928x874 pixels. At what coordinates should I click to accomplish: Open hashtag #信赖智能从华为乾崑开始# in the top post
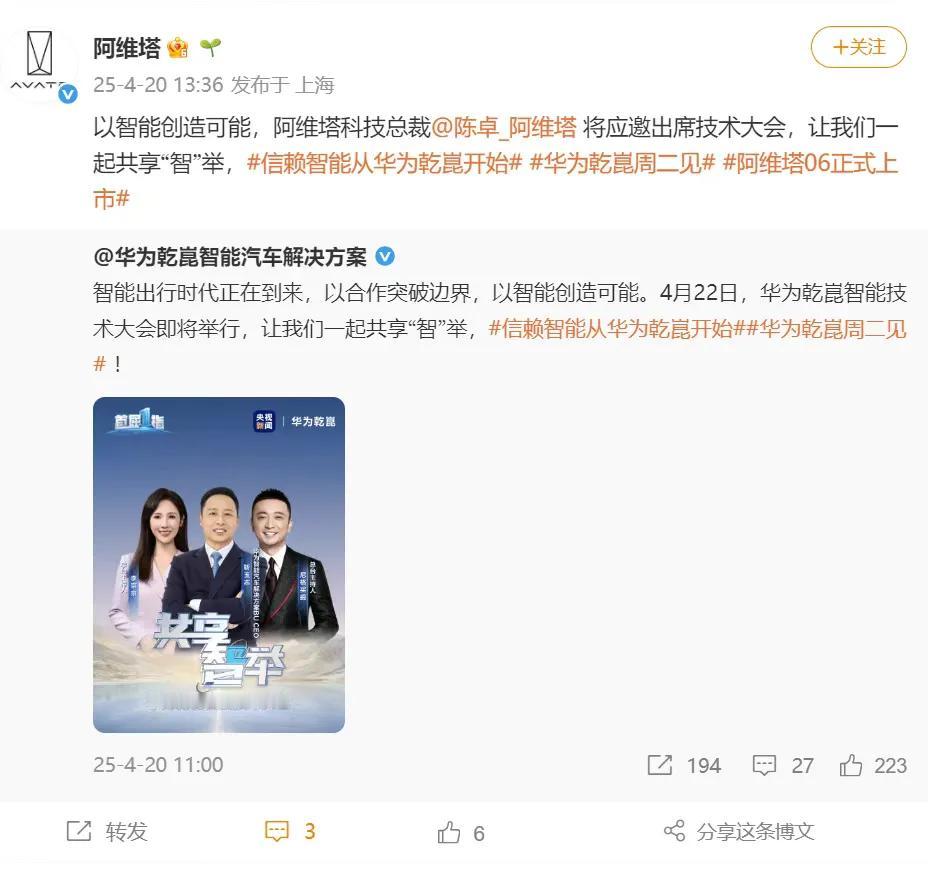pyautogui.click(x=384, y=163)
